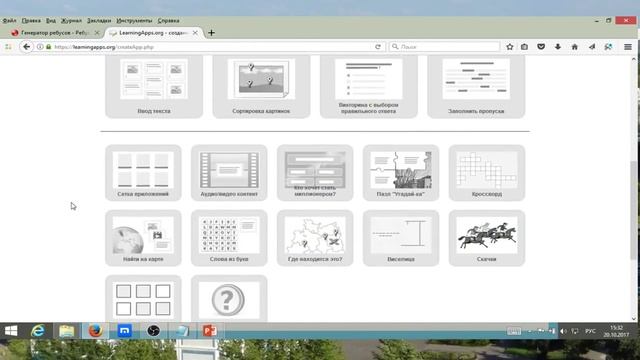Open the Windows Start menu
Screen dimensions: 640x360
pyautogui.click(x=11, y=331)
